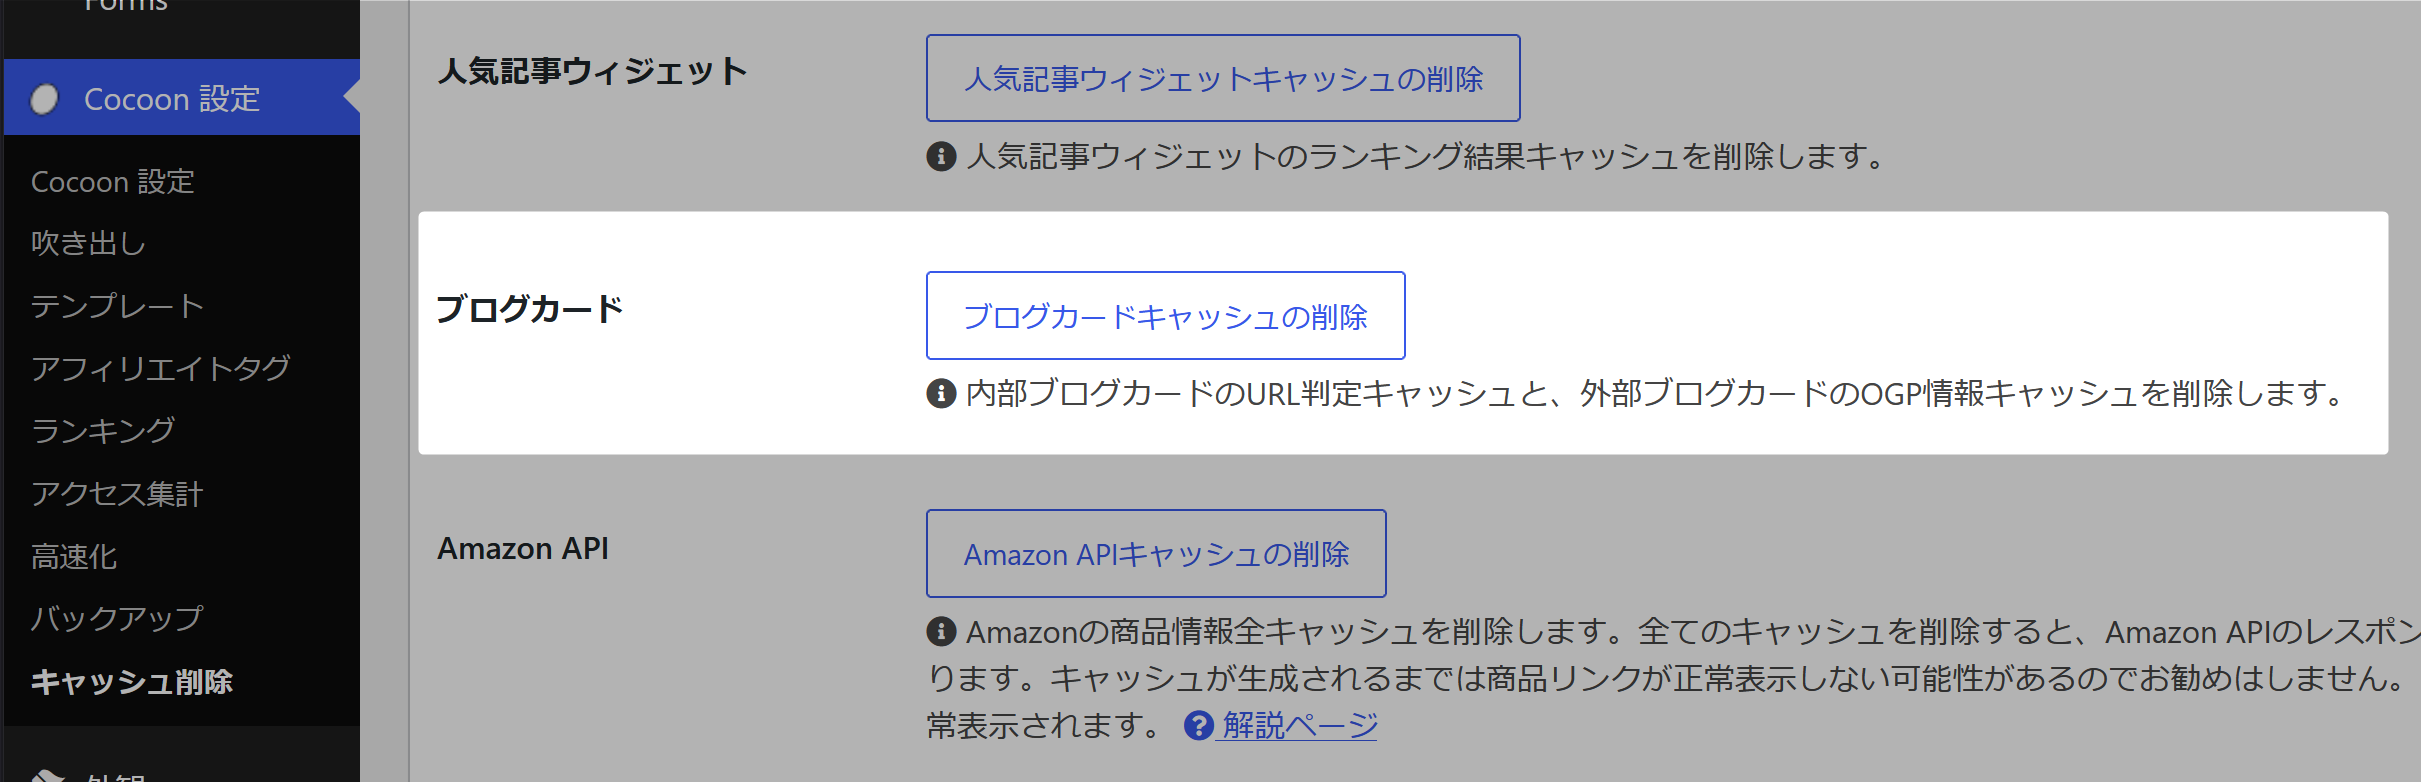2421x782 pixels.
Task: Click info icon beside ブログカード cache description
Action: [x=941, y=394]
